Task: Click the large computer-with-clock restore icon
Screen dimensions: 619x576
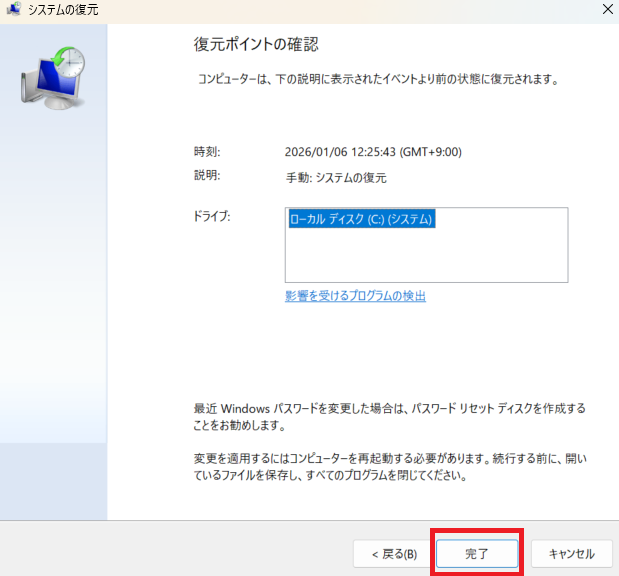Action: pyautogui.click(x=54, y=76)
